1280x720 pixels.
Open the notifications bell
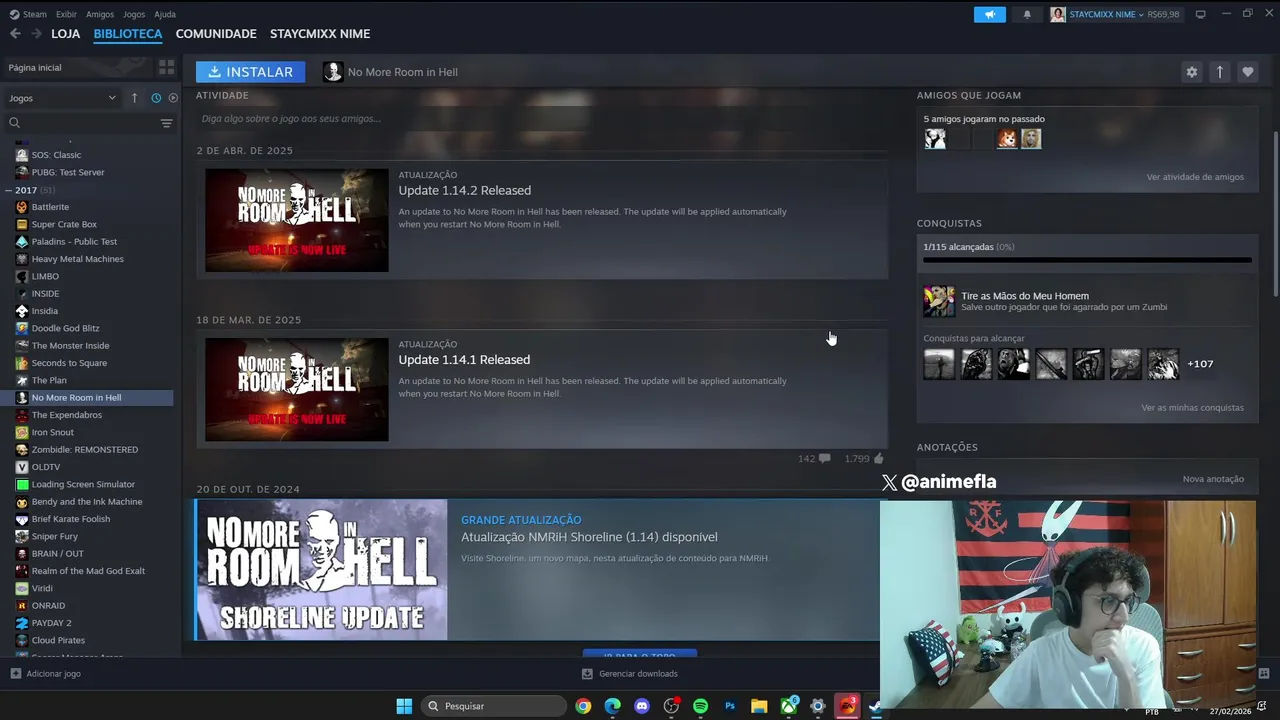coord(1026,14)
